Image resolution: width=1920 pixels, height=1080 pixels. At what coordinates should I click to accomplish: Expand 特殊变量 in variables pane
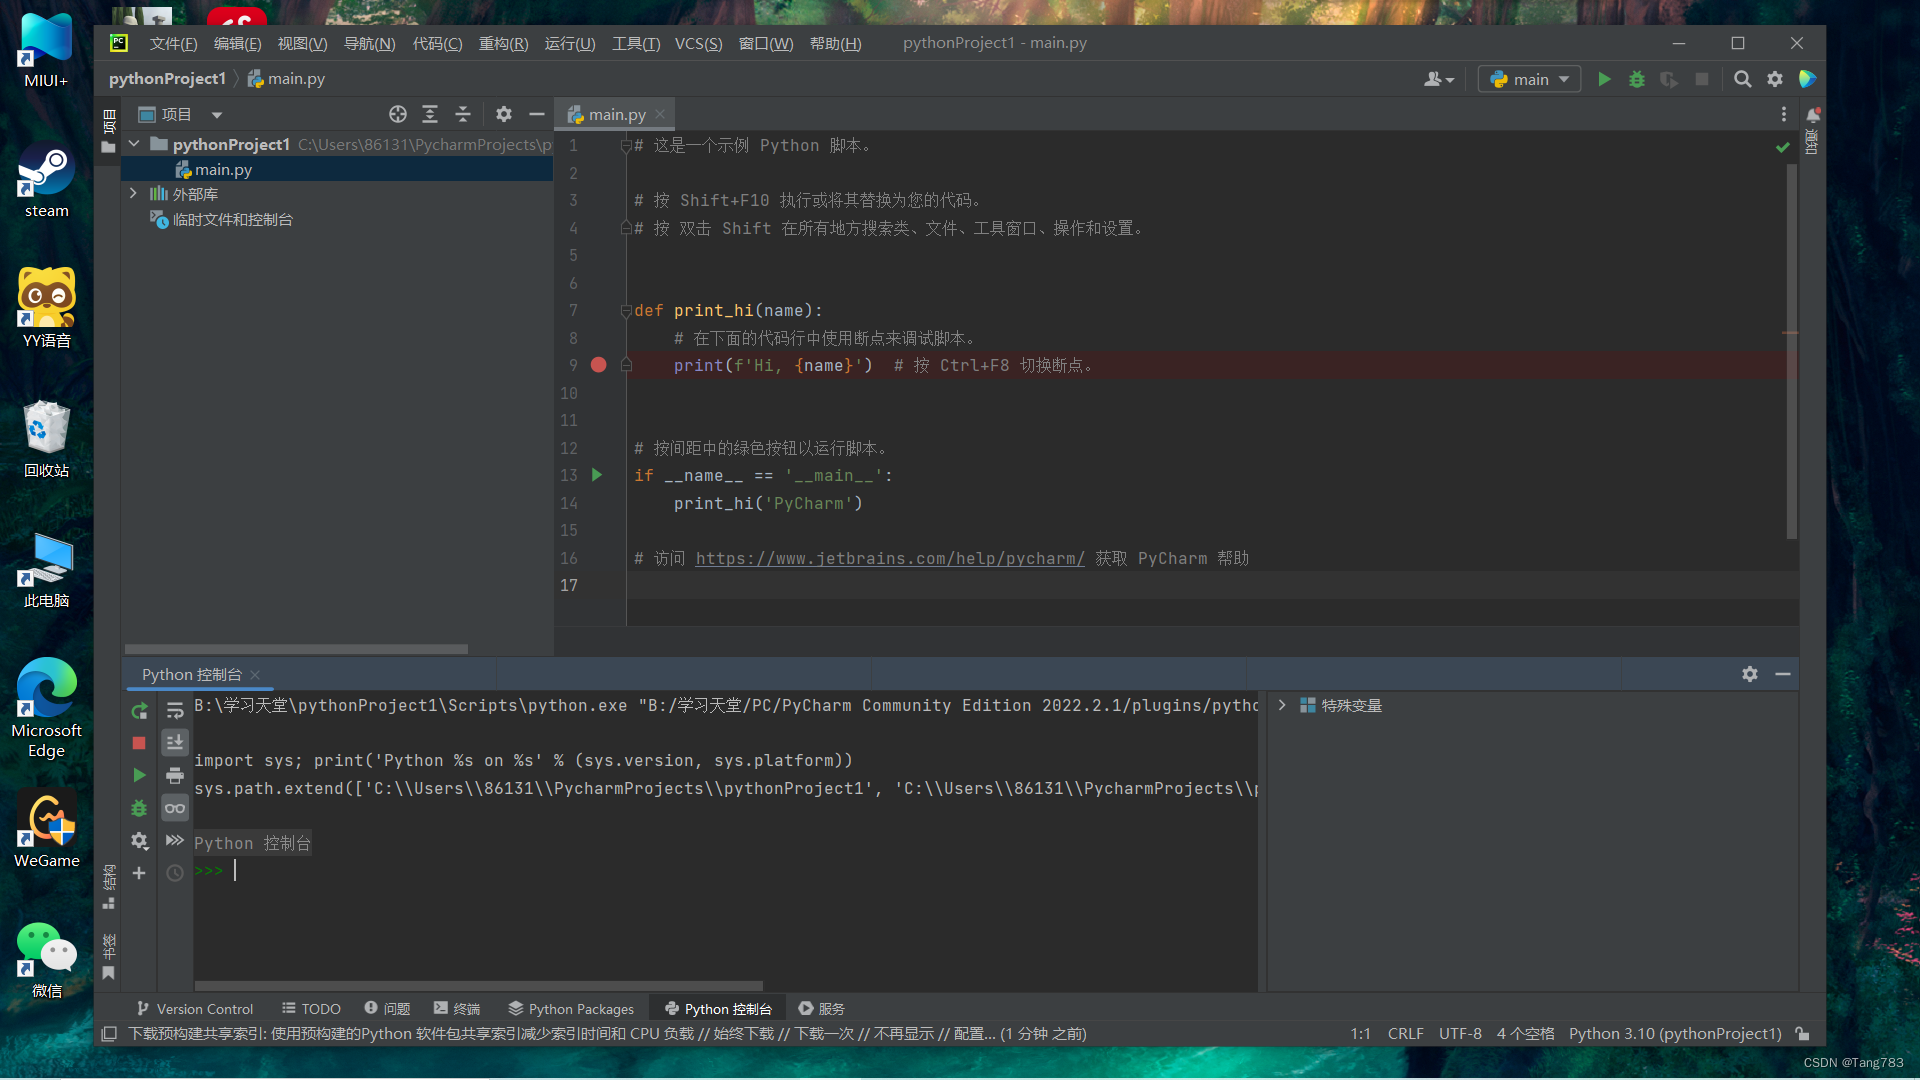pyautogui.click(x=1282, y=705)
